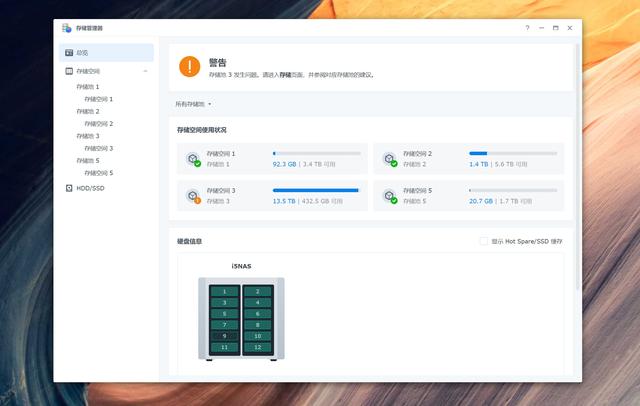Click the iSNAS device name label
The width and height of the screenshot is (640, 406).
[x=241, y=266]
